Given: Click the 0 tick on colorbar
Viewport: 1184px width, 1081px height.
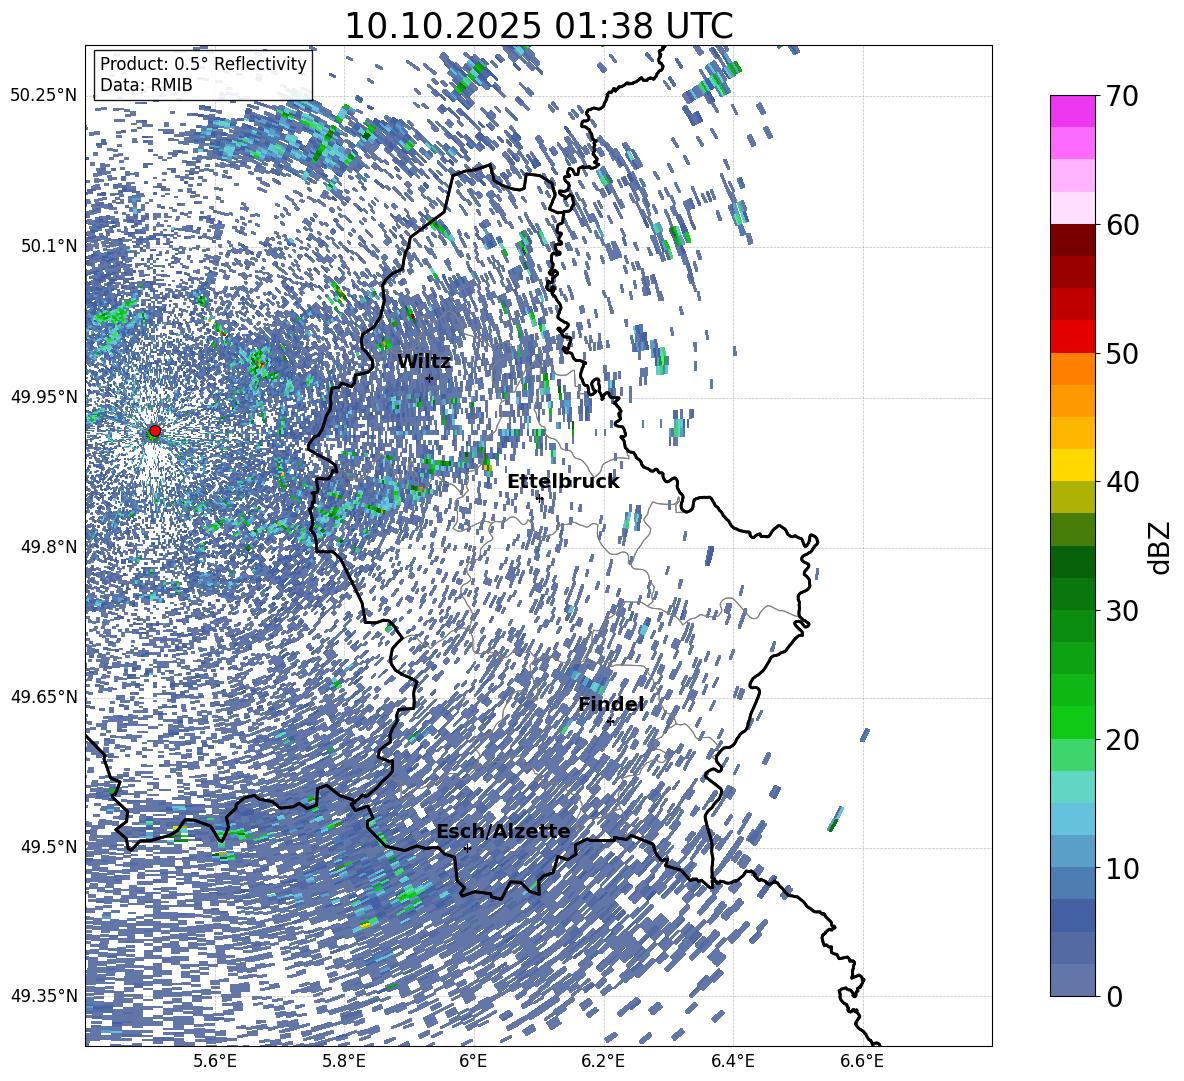Looking at the screenshot, I should point(1115,996).
